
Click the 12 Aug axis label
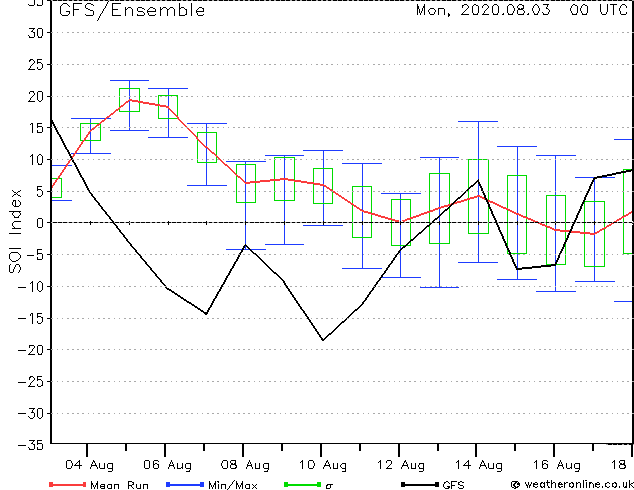(x=401, y=465)
